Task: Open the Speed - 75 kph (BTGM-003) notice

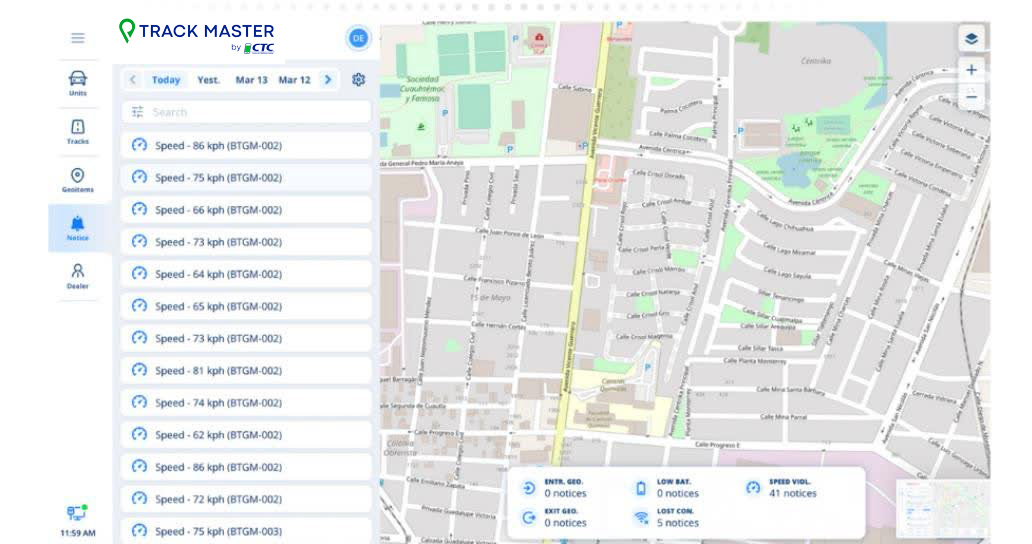Action: pyautogui.click(x=246, y=531)
